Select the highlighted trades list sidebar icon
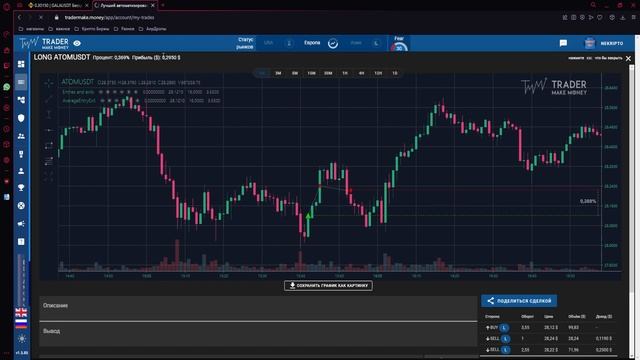Image resolution: width=640 pixels, height=360 pixels. point(21,82)
